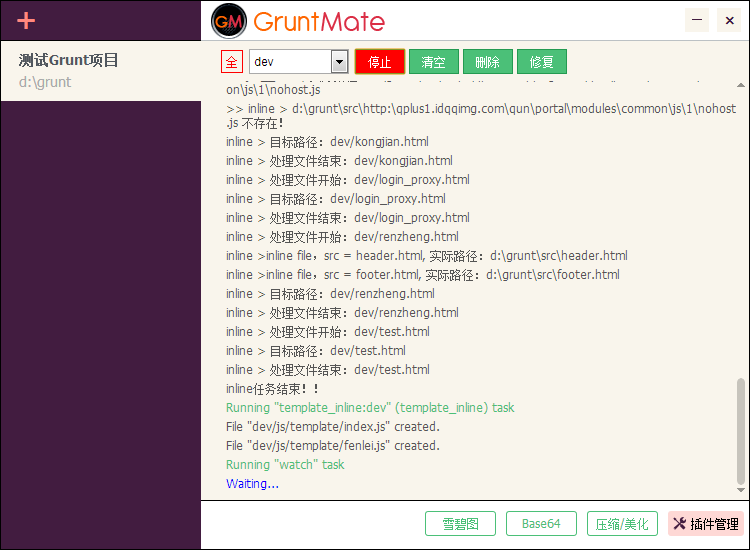The width and height of the screenshot is (750, 550).
Task: Open the 雪碧图 sprite tool
Action: (x=461, y=524)
